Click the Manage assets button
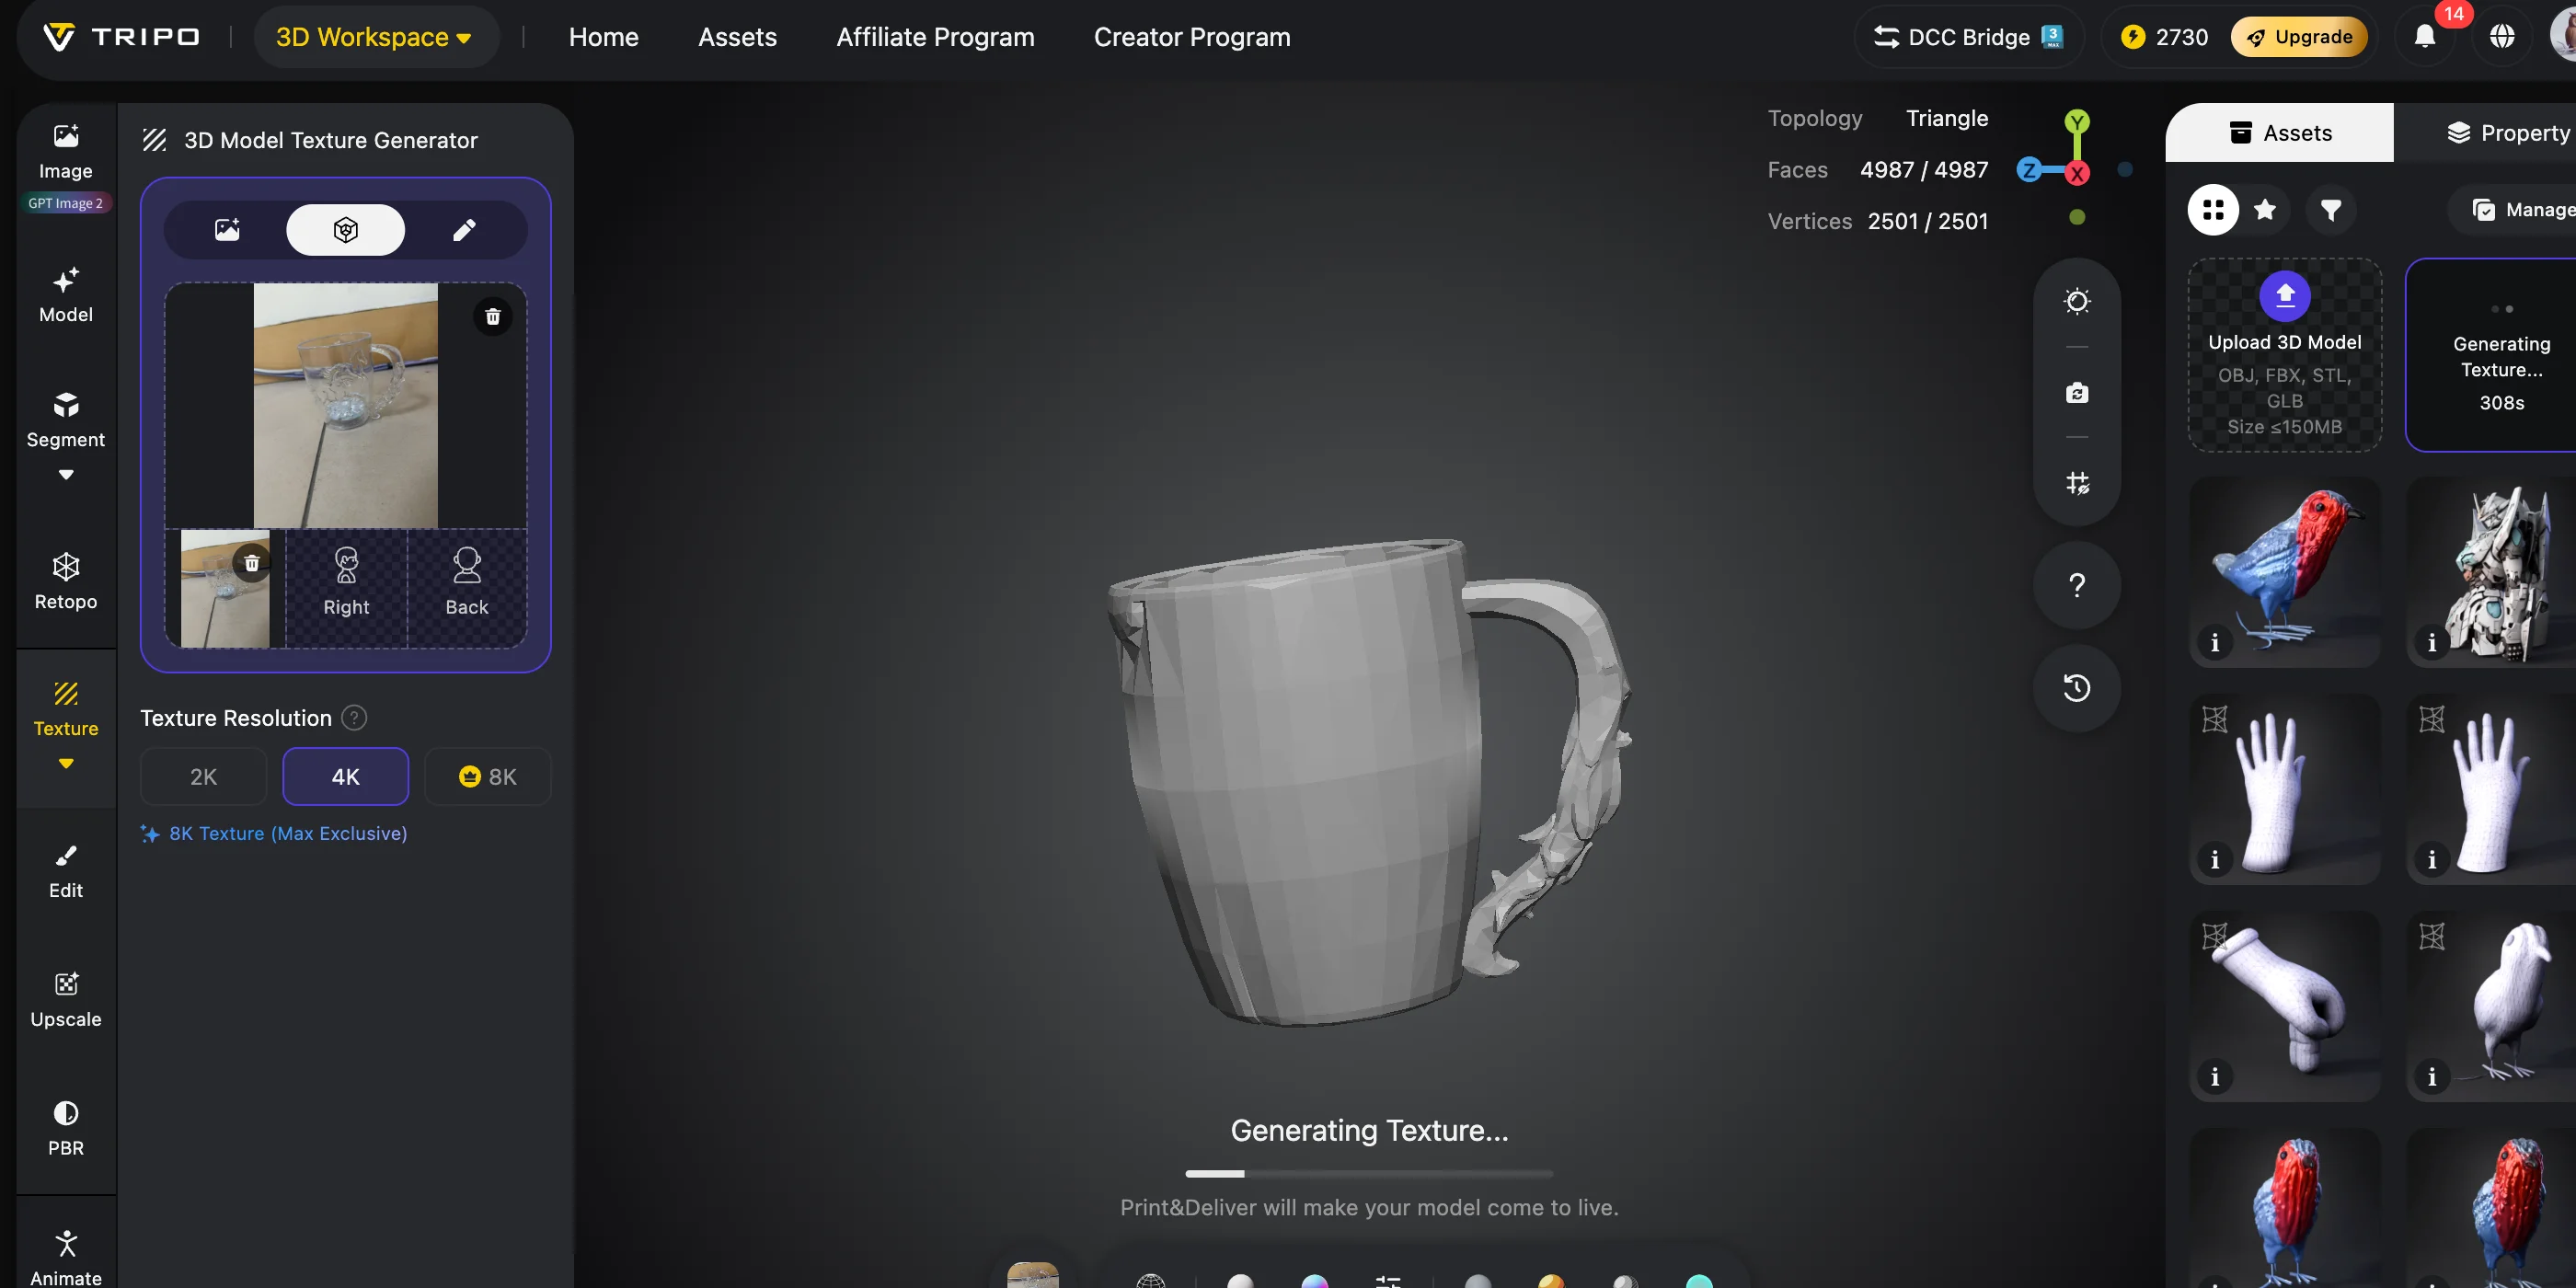The height and width of the screenshot is (1288, 2576). [2522, 210]
